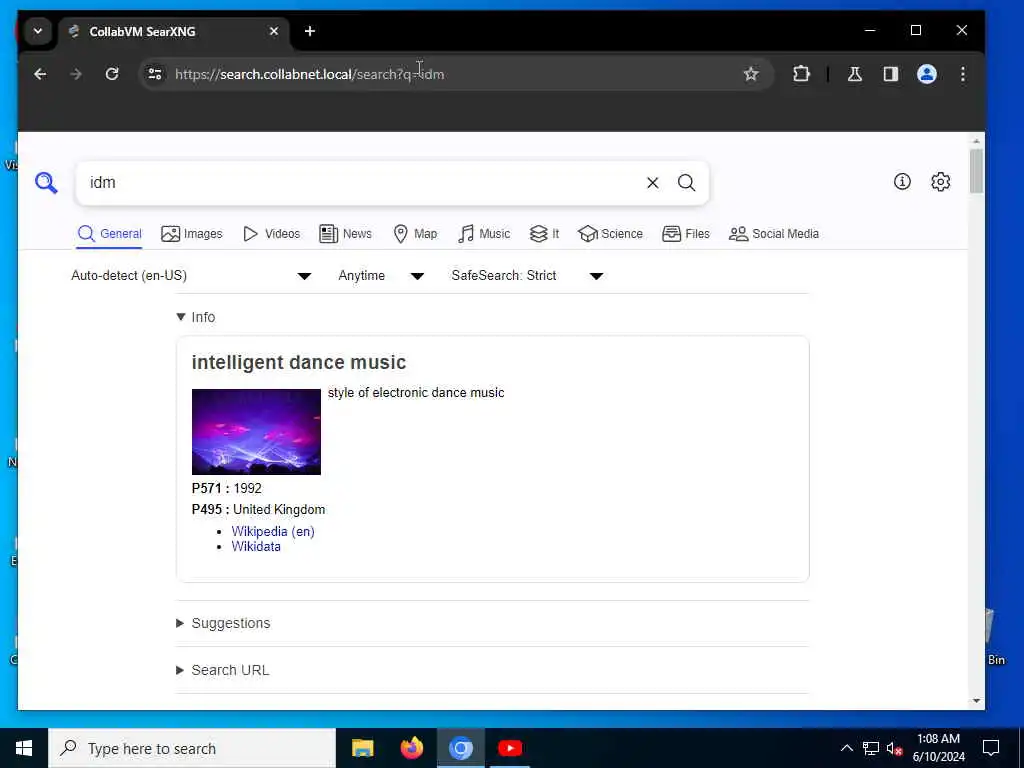Switch to the Files tab
1024x768 pixels.
(x=686, y=234)
